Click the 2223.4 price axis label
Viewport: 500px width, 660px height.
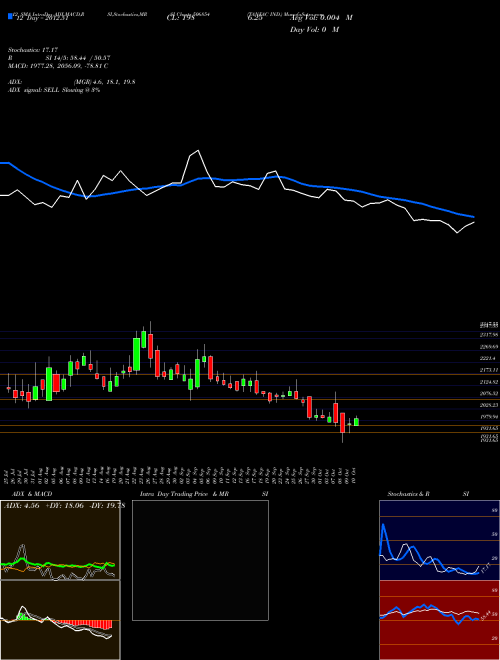click(488, 358)
